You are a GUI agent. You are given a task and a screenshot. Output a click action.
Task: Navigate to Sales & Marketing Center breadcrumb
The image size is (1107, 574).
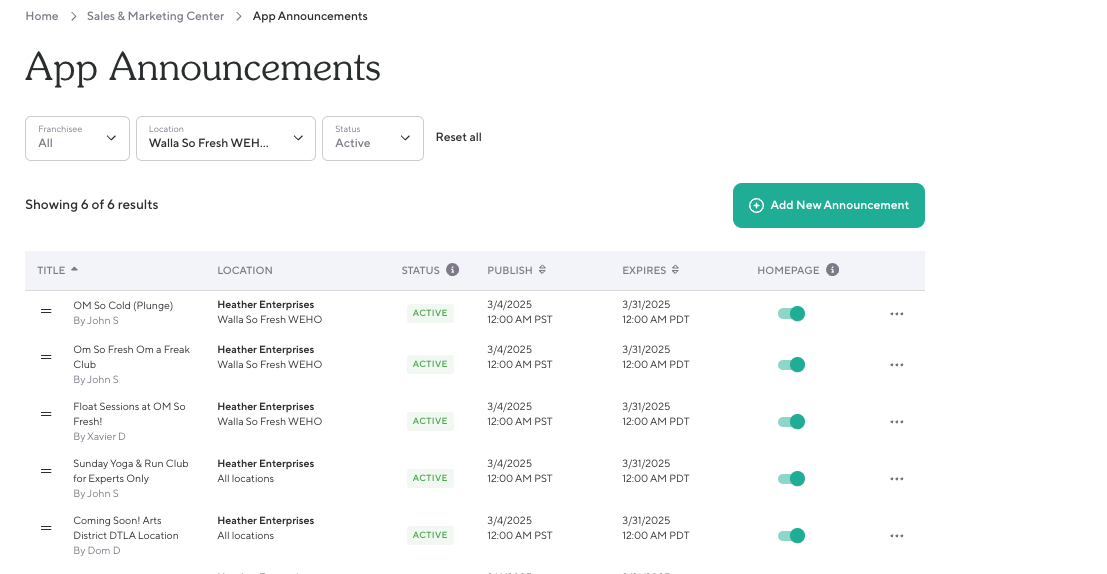[x=155, y=16]
